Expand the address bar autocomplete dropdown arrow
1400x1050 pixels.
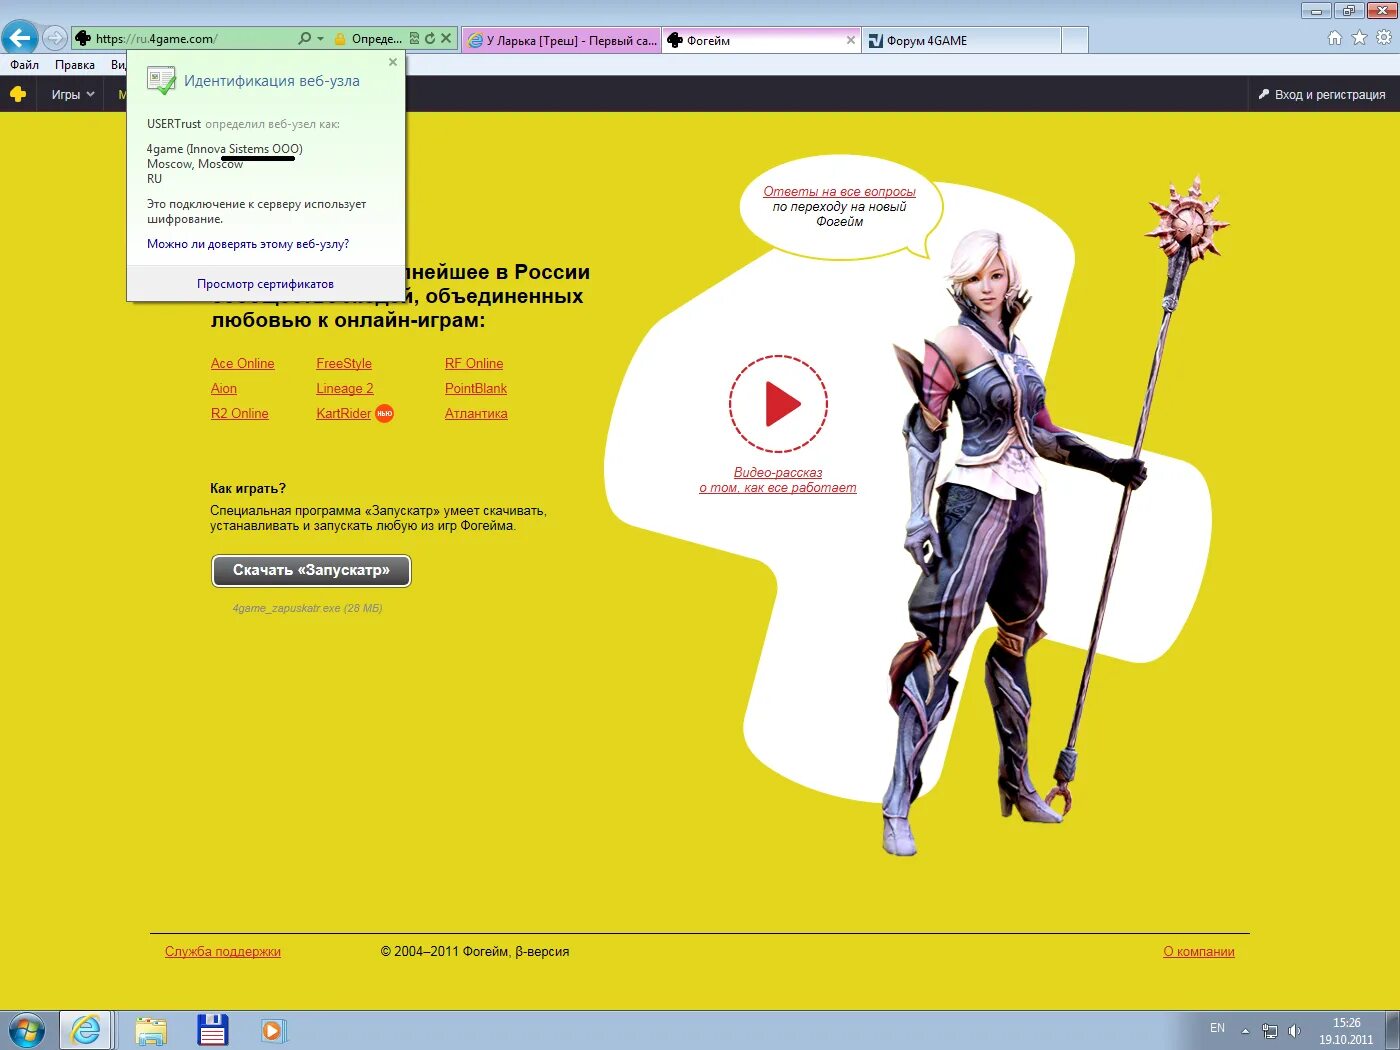320,39
